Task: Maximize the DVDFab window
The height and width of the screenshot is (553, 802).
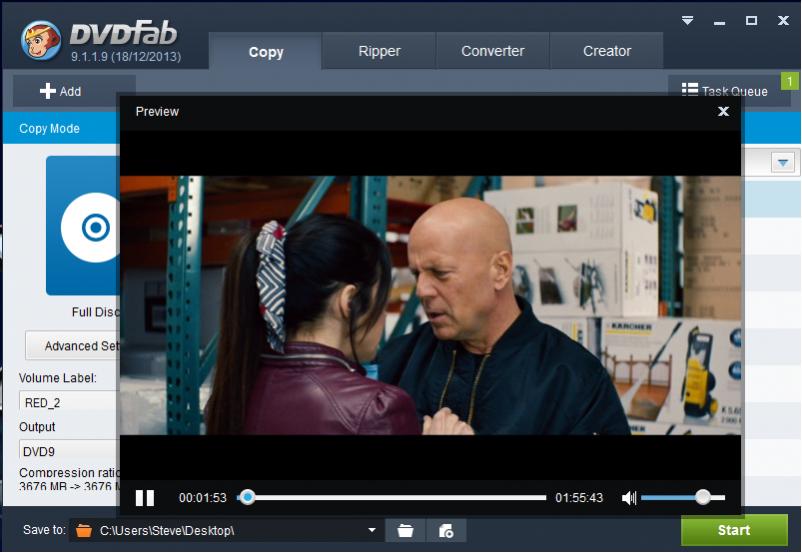Action: tap(751, 20)
